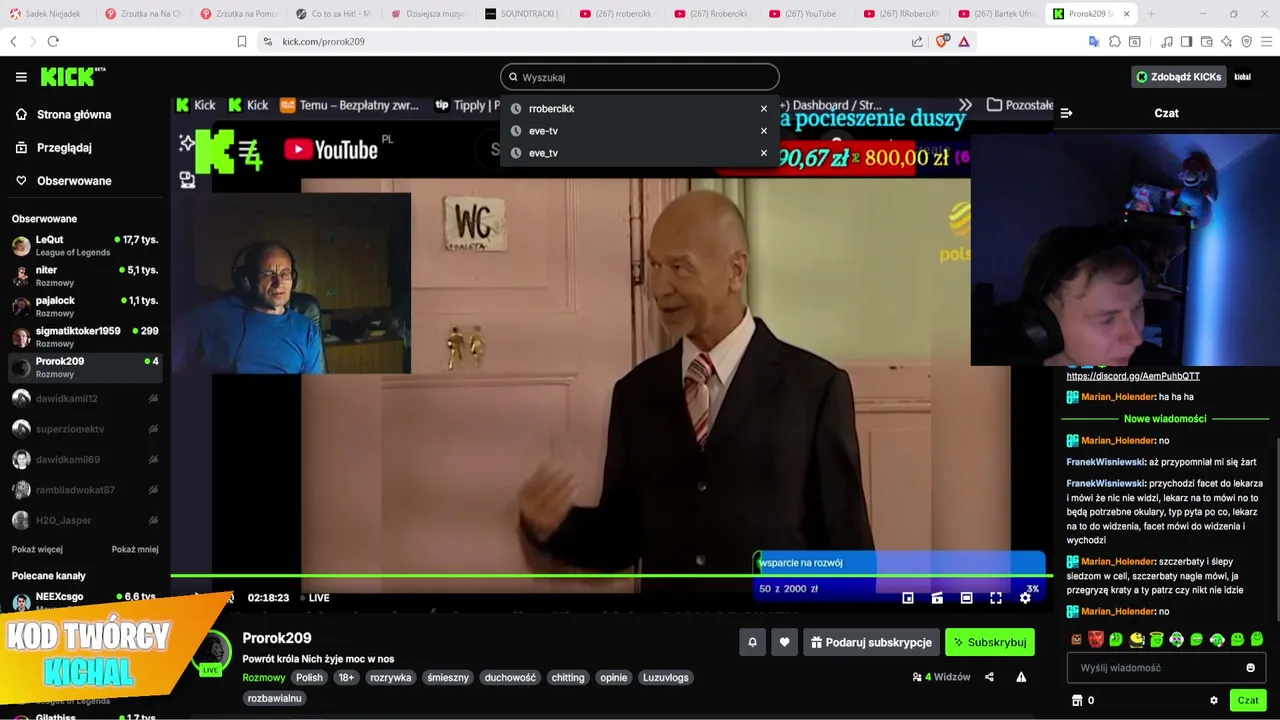Viewport: 1280px width, 720px height.
Task: Open the discord.gg link in chat
Action: pos(1133,376)
